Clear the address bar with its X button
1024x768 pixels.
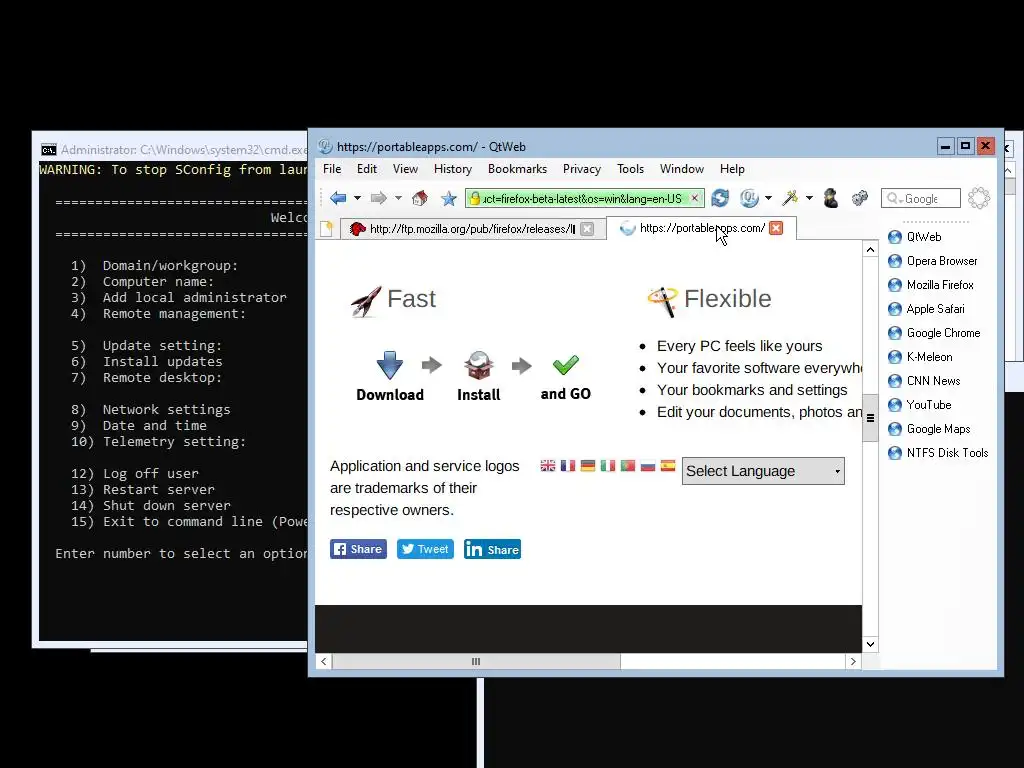(x=695, y=198)
